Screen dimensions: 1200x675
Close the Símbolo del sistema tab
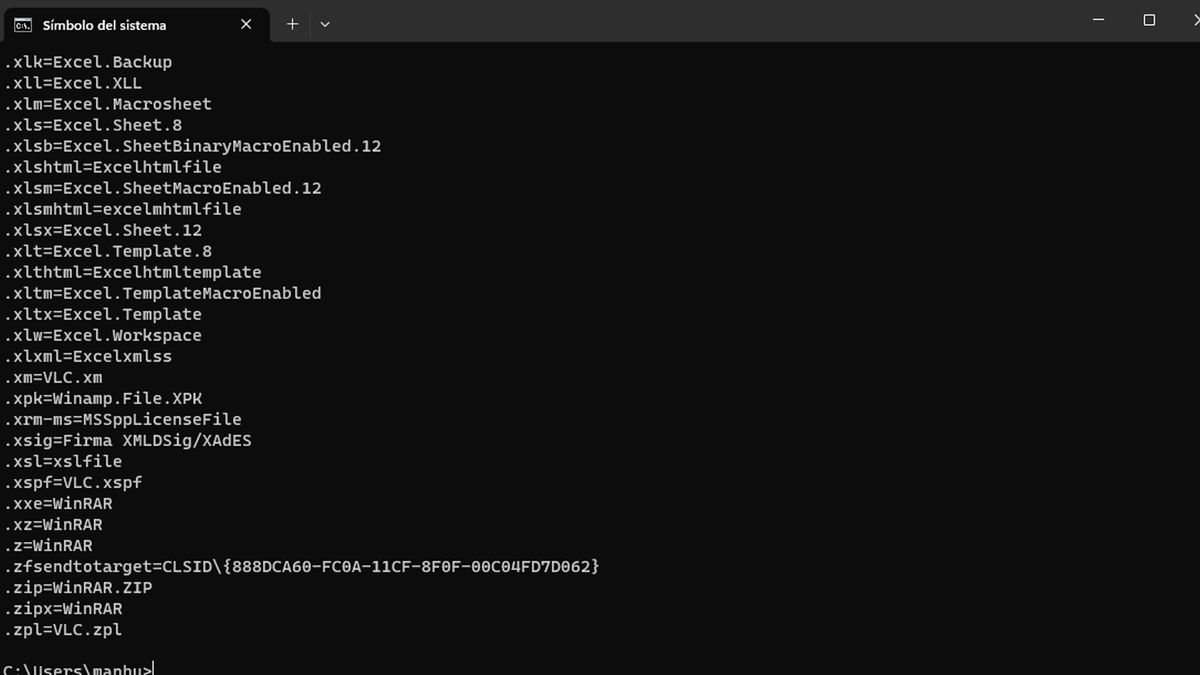246,24
